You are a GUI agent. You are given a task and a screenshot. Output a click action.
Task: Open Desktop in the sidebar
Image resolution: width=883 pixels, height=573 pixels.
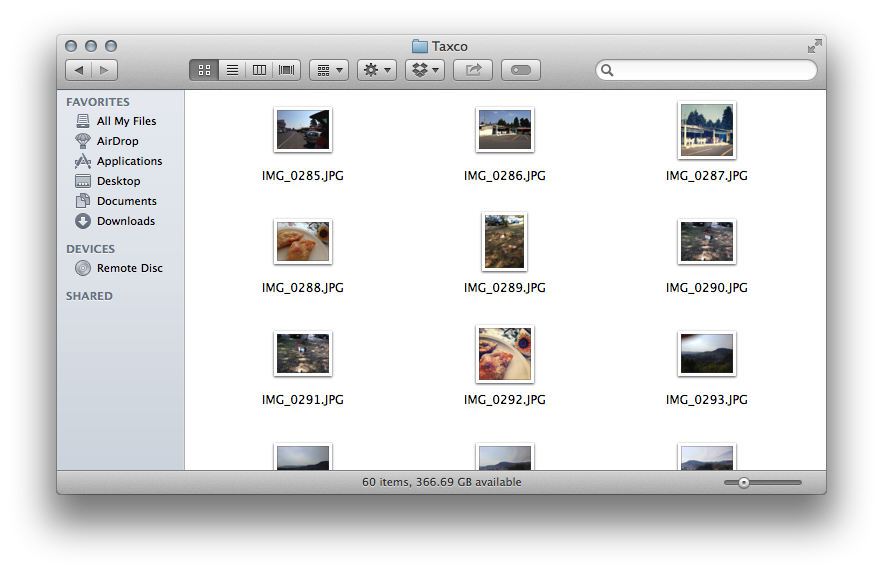pos(121,181)
